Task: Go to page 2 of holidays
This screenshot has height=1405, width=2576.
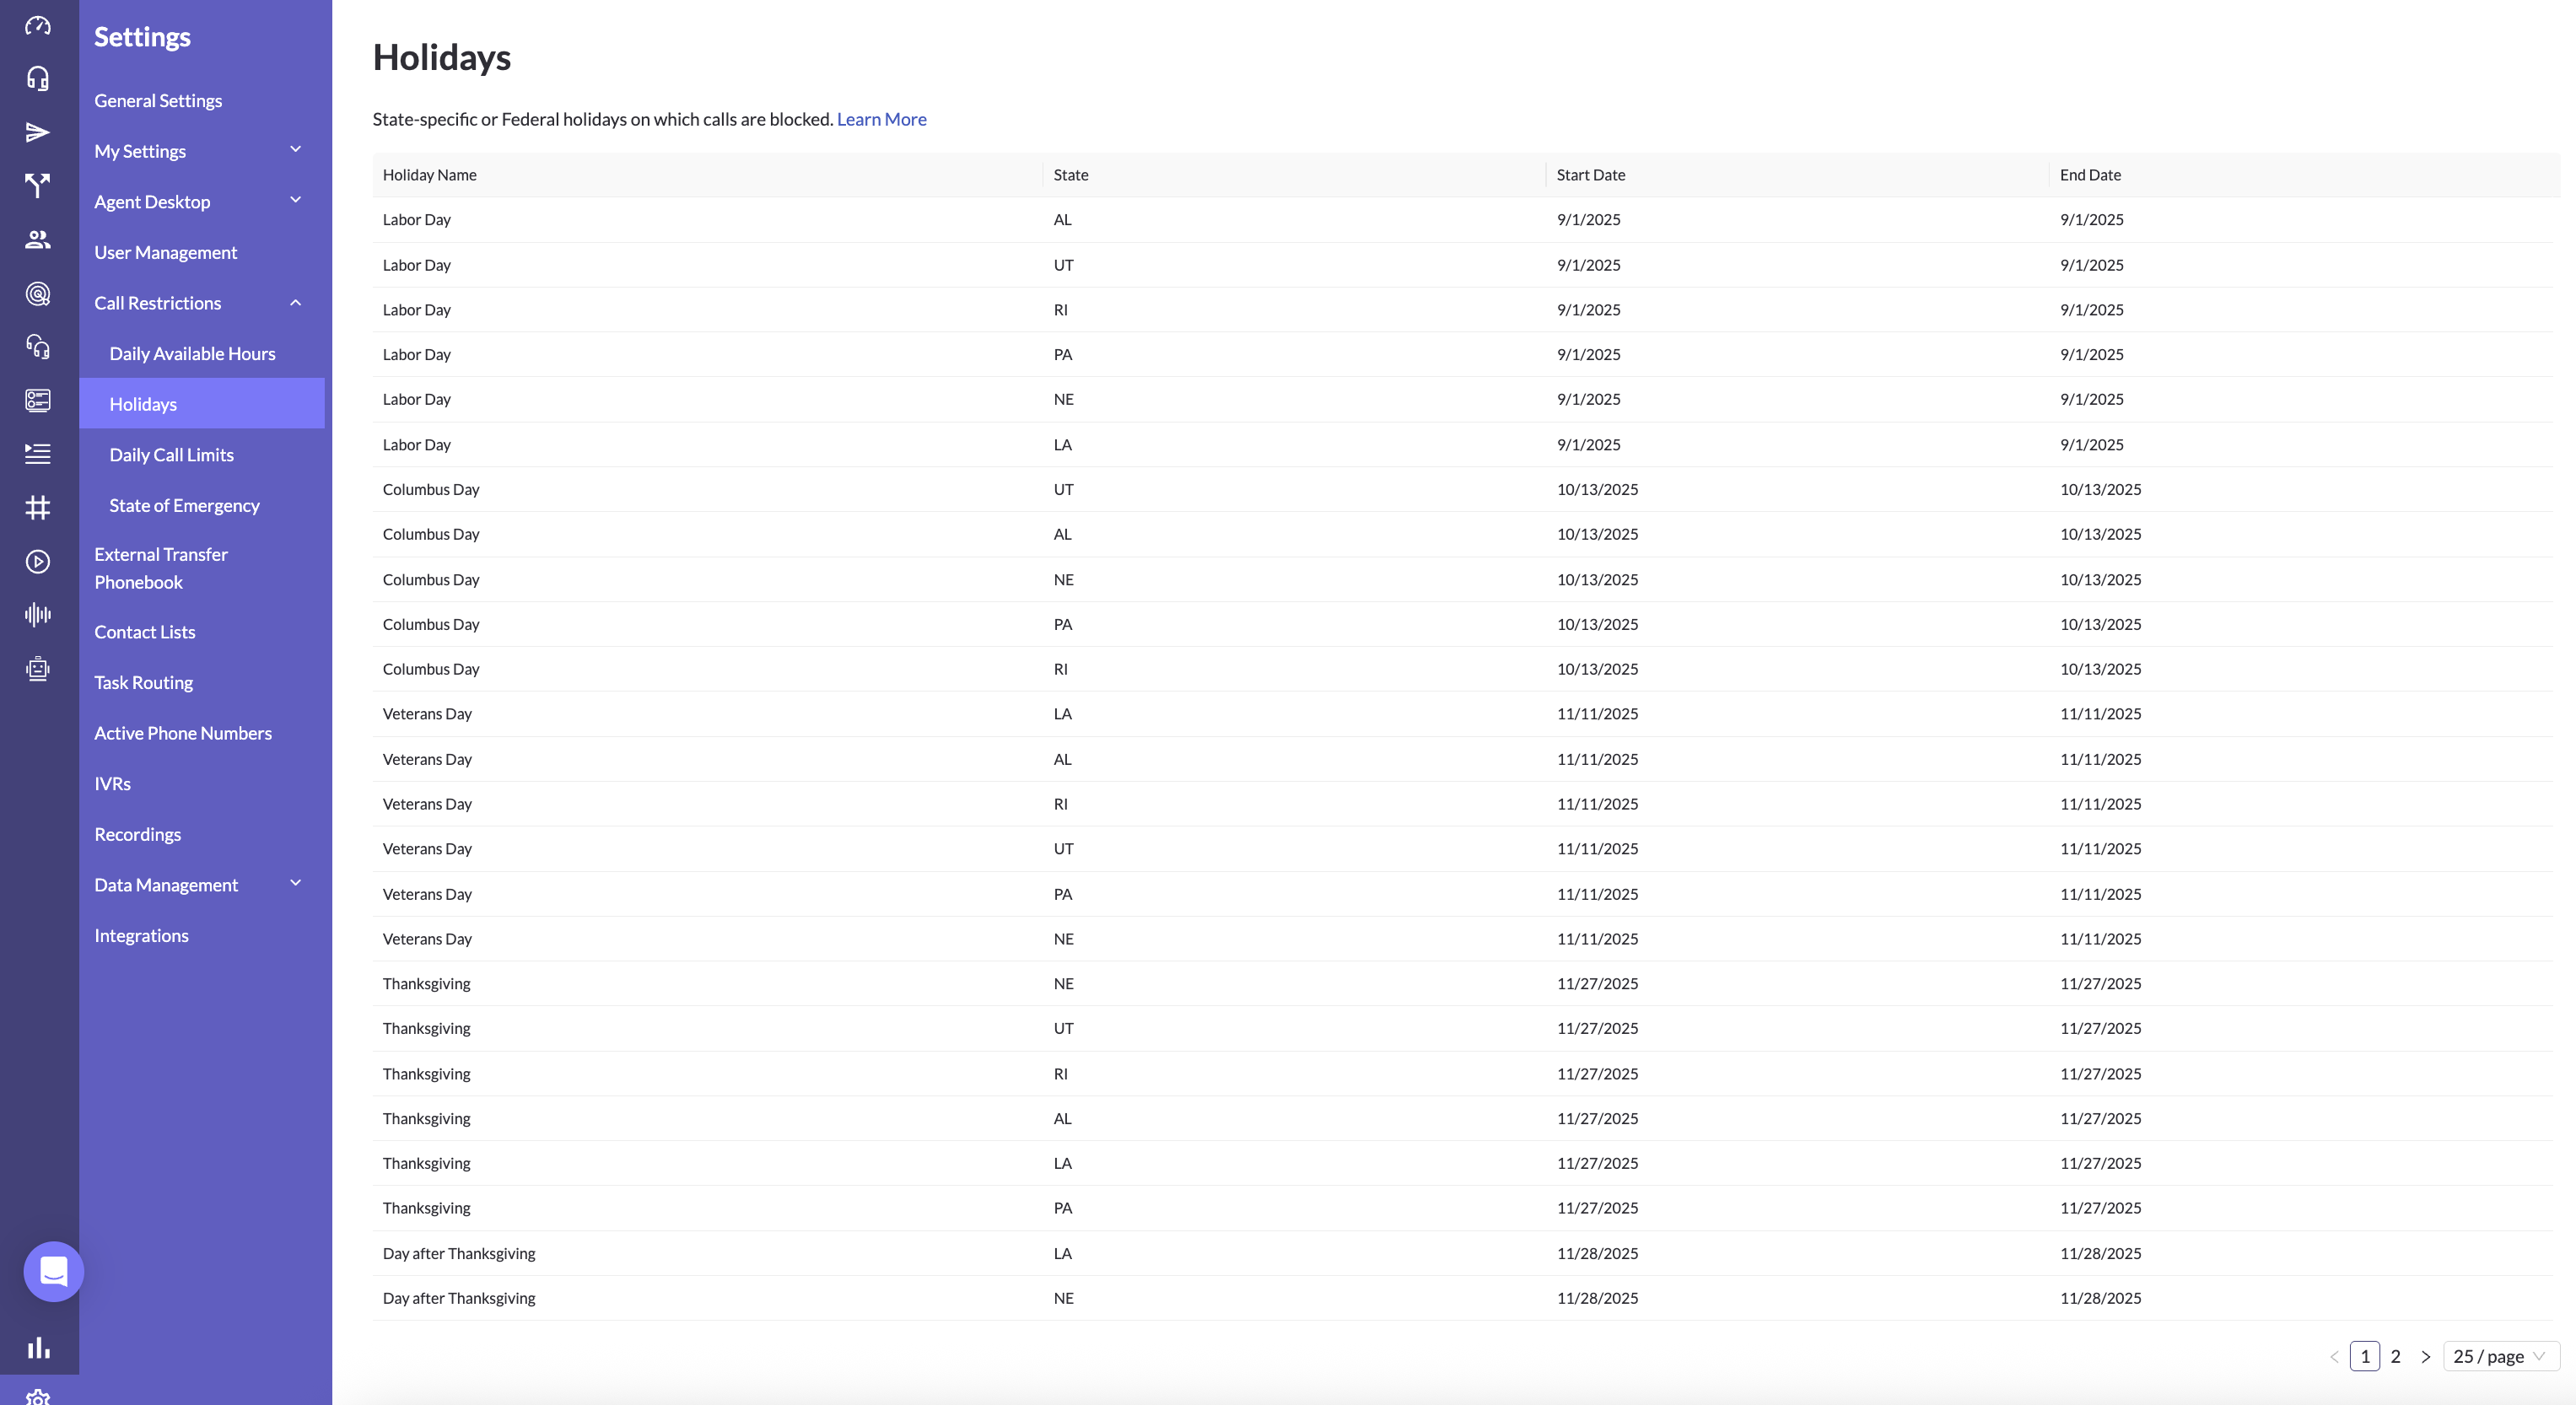Action: point(2395,1356)
